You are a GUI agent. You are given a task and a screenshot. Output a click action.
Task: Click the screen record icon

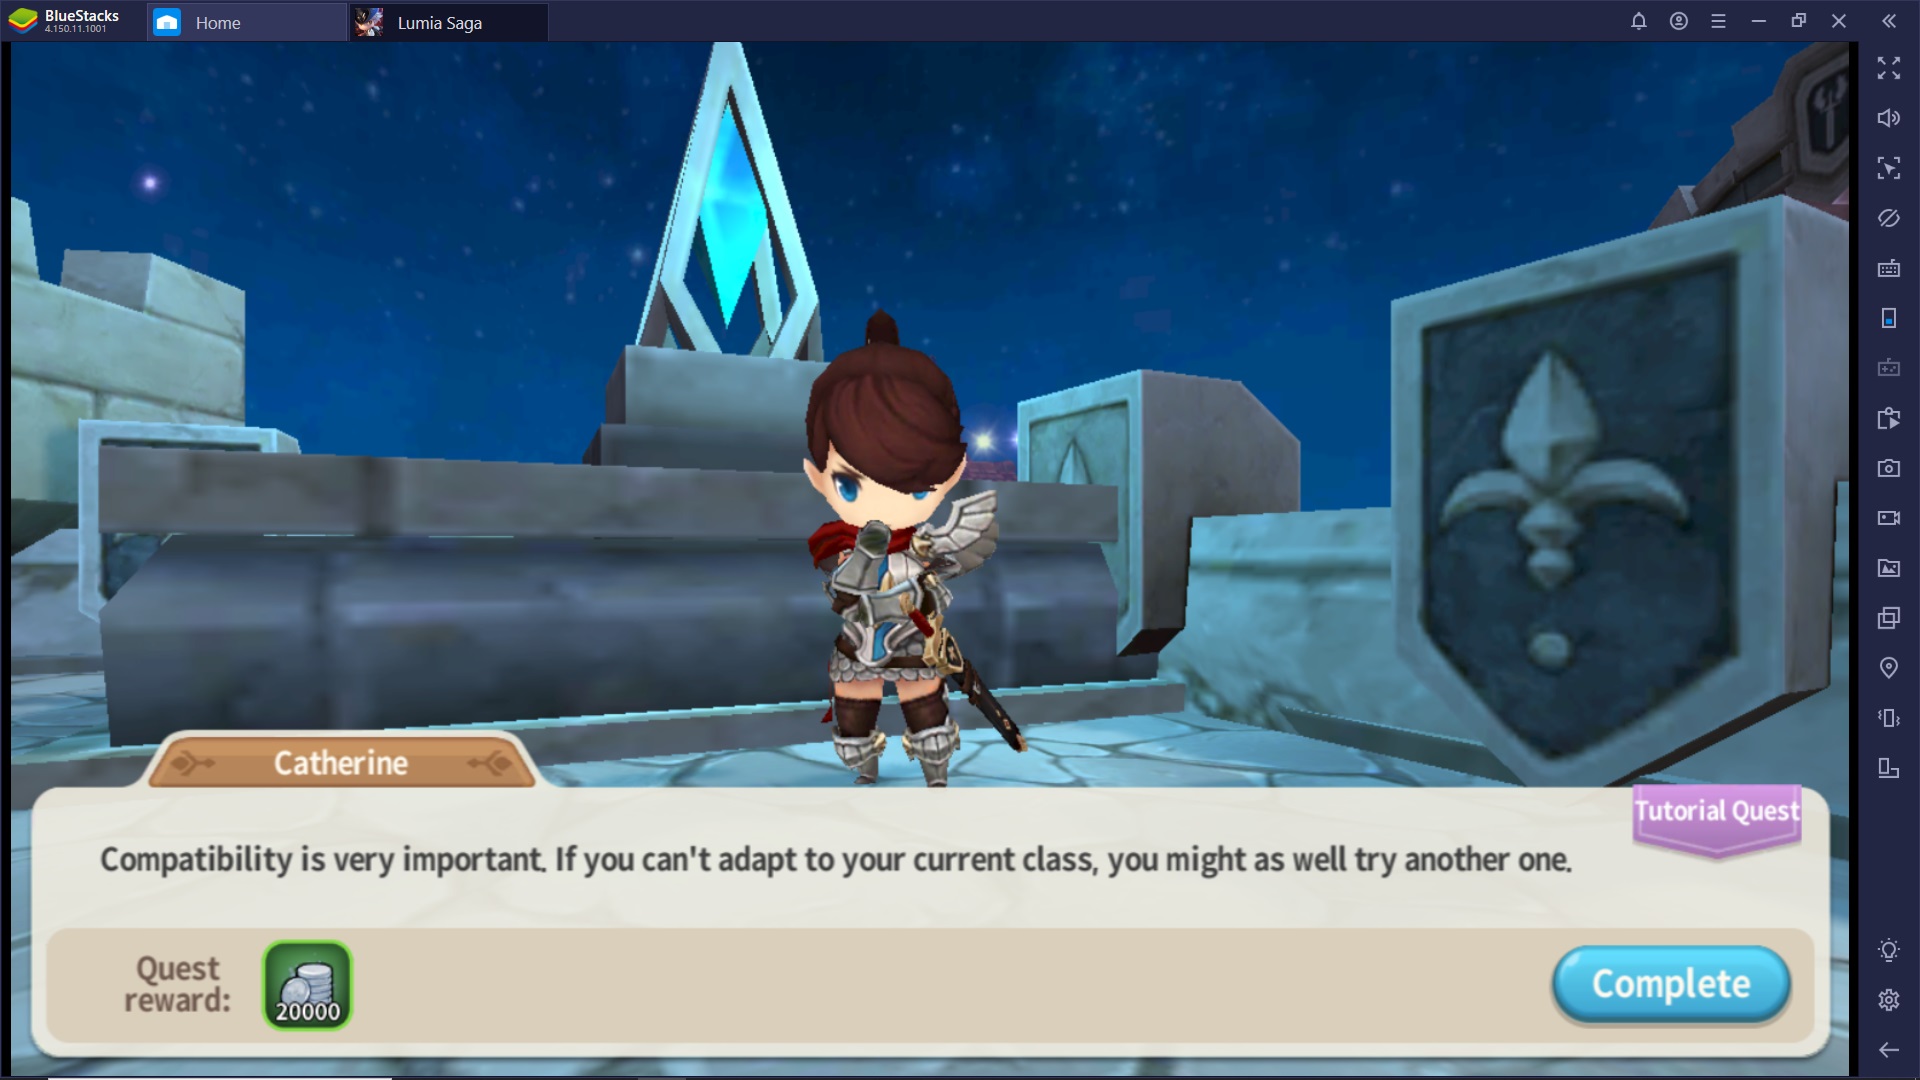click(x=1888, y=518)
